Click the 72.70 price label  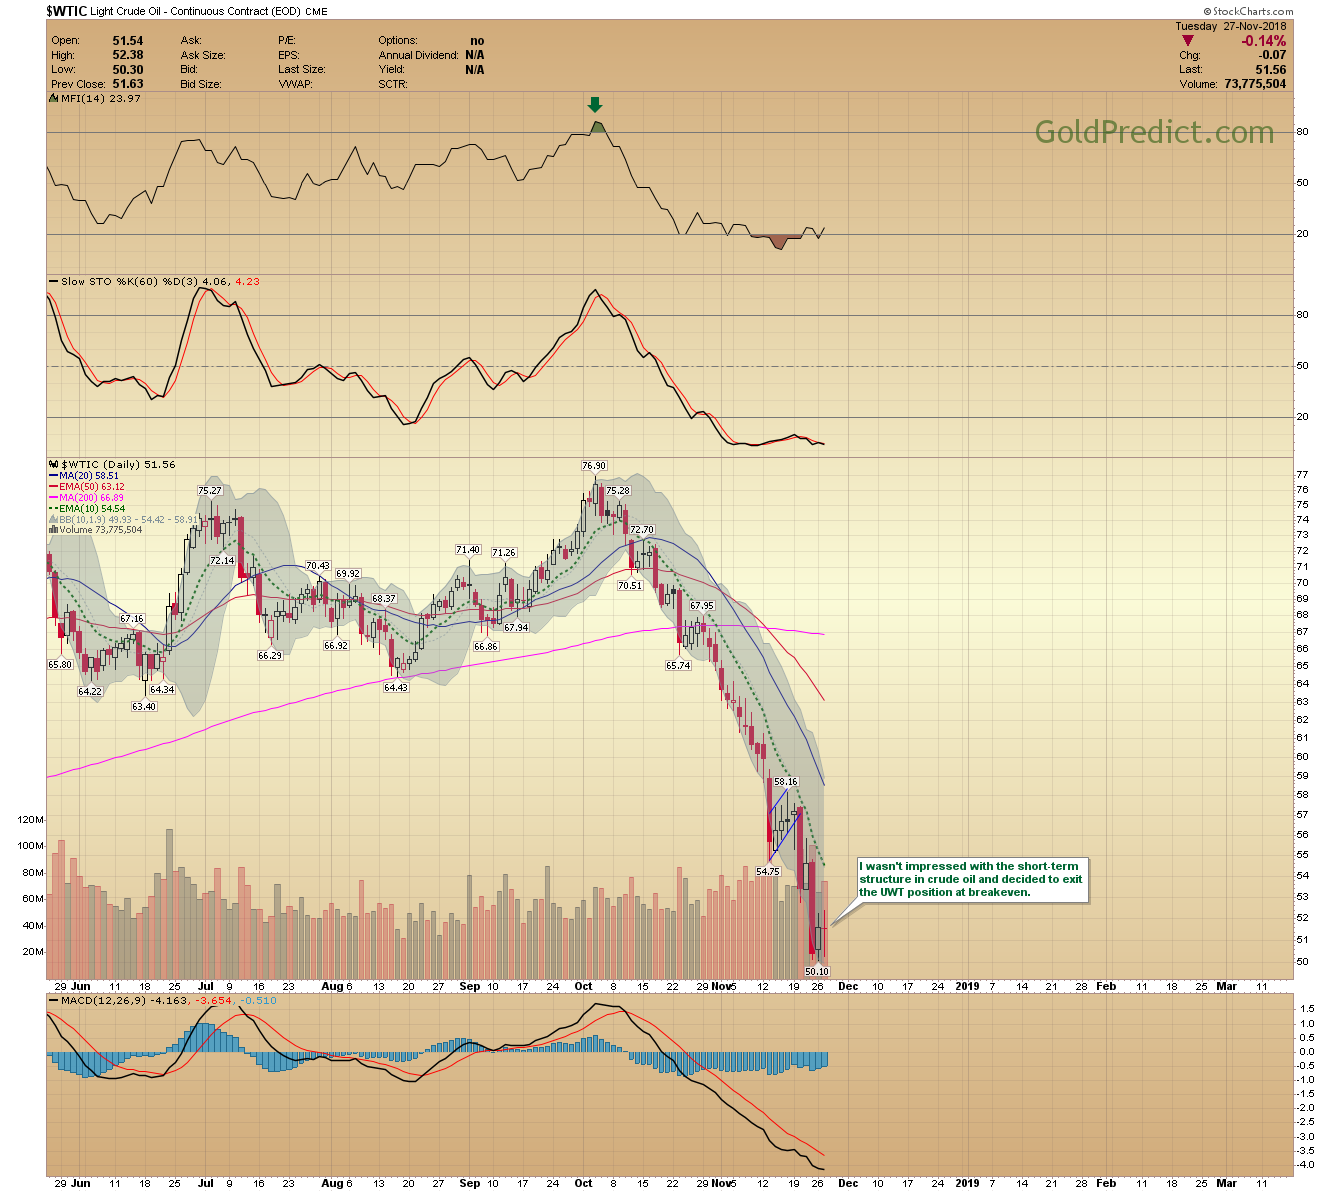pos(641,530)
